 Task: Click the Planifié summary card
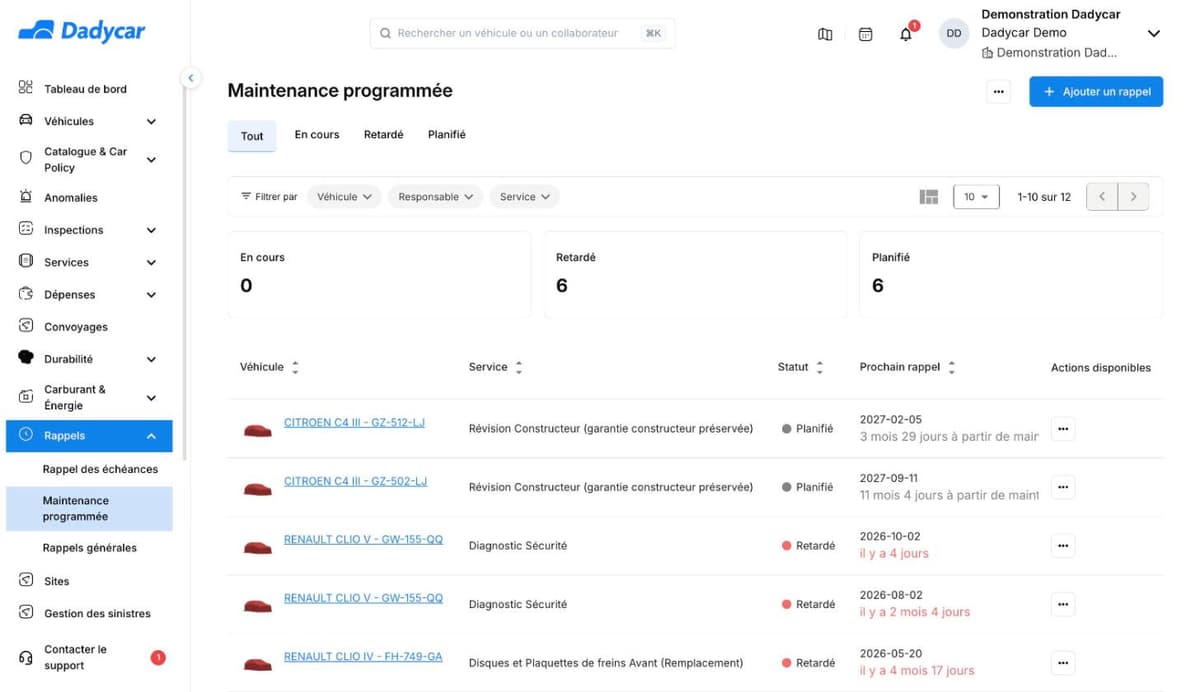point(1011,275)
